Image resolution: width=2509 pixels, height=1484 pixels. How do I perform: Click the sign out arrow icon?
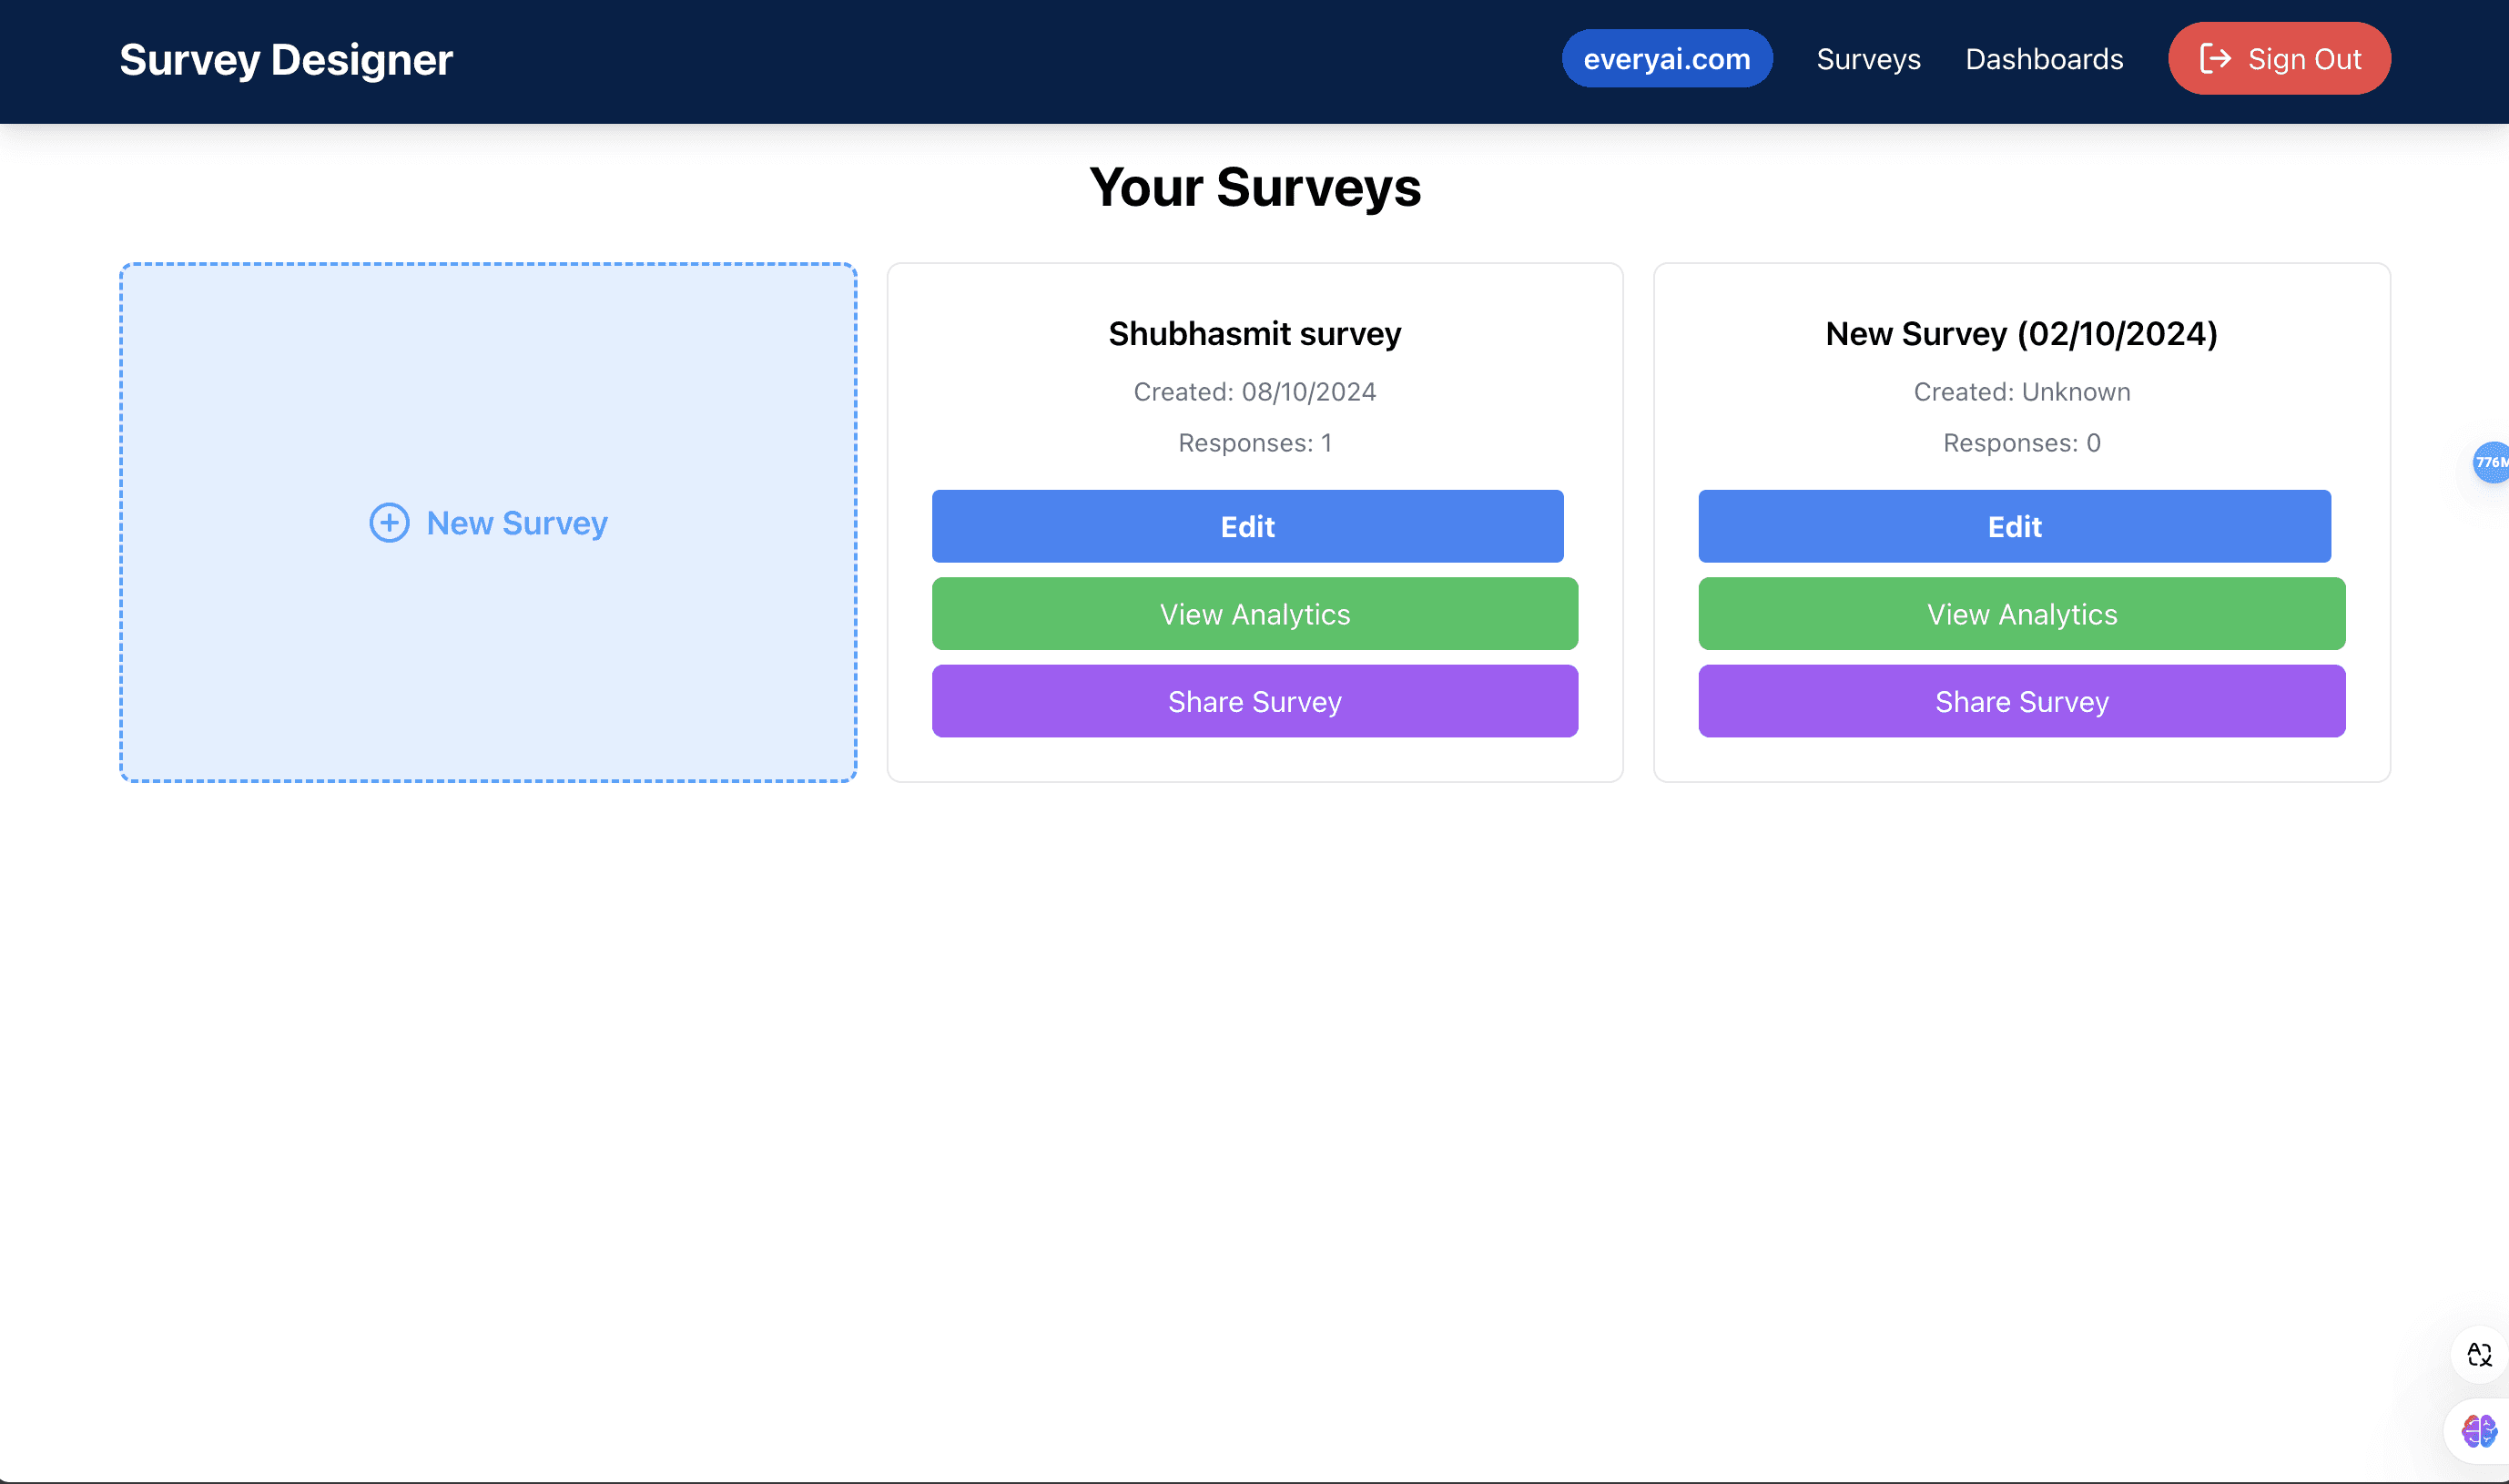pyautogui.click(x=2214, y=59)
